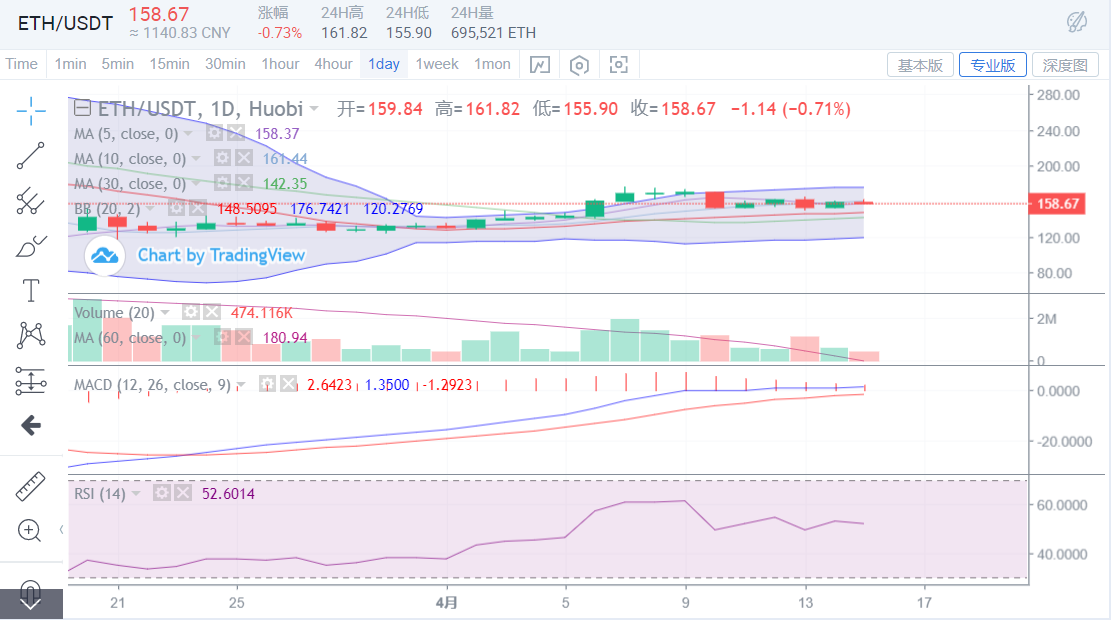Viewport: 1111px width, 620px height.
Task: Select the 15min interval
Action: pyautogui.click(x=169, y=64)
